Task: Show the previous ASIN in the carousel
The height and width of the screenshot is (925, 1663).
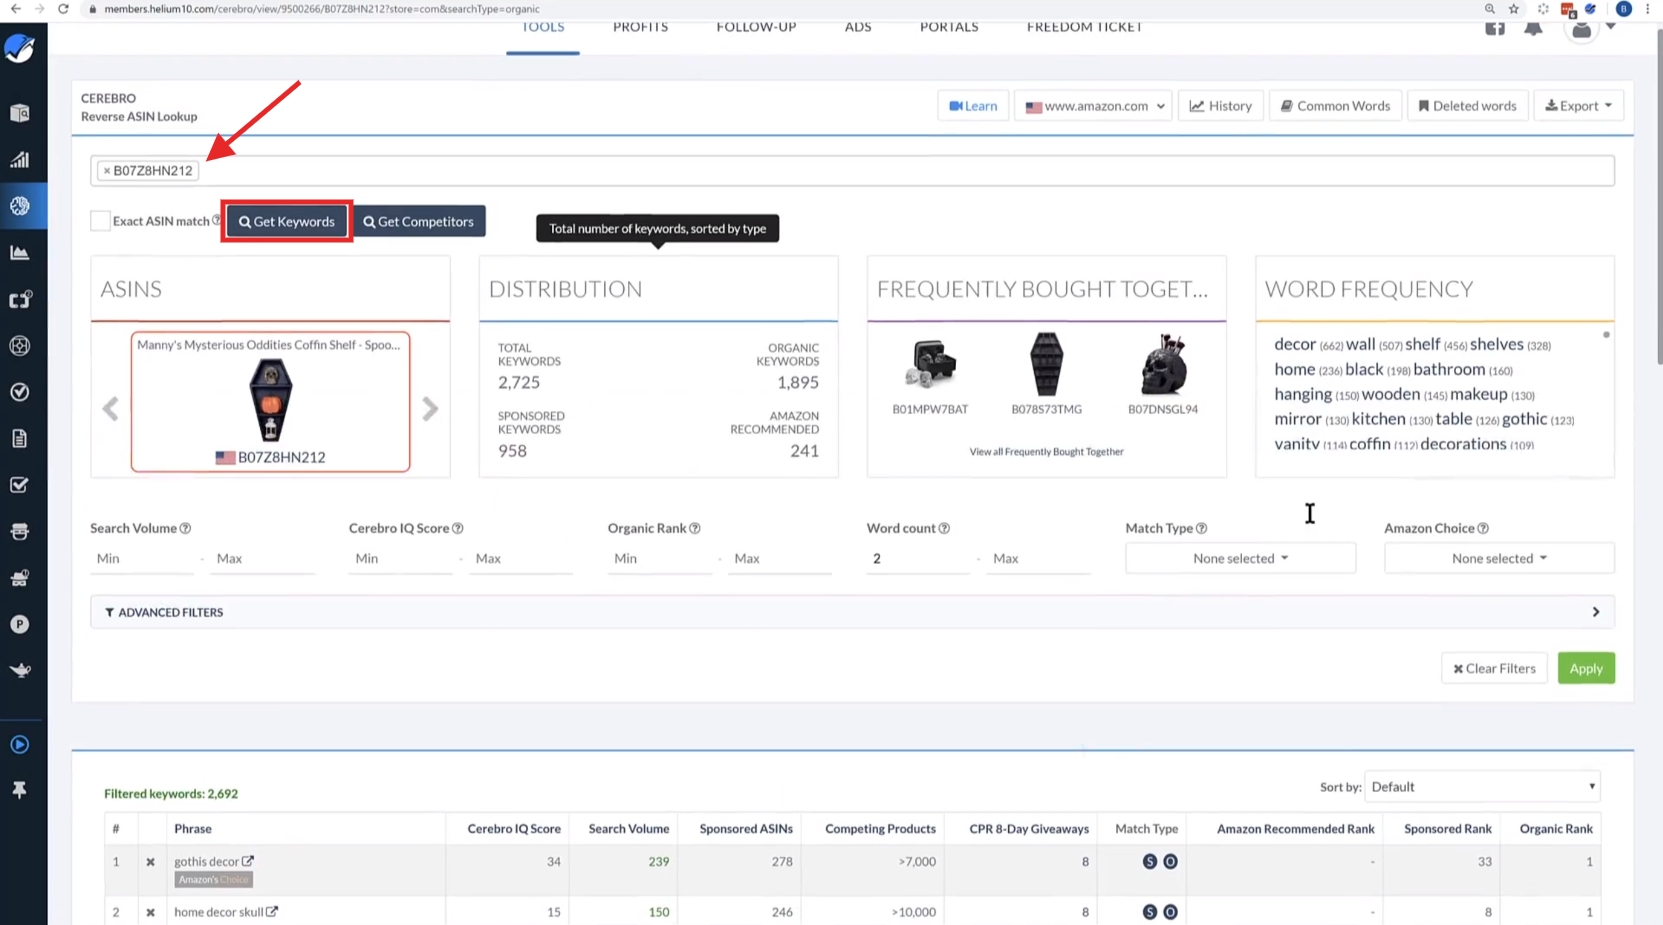Action: 111,409
